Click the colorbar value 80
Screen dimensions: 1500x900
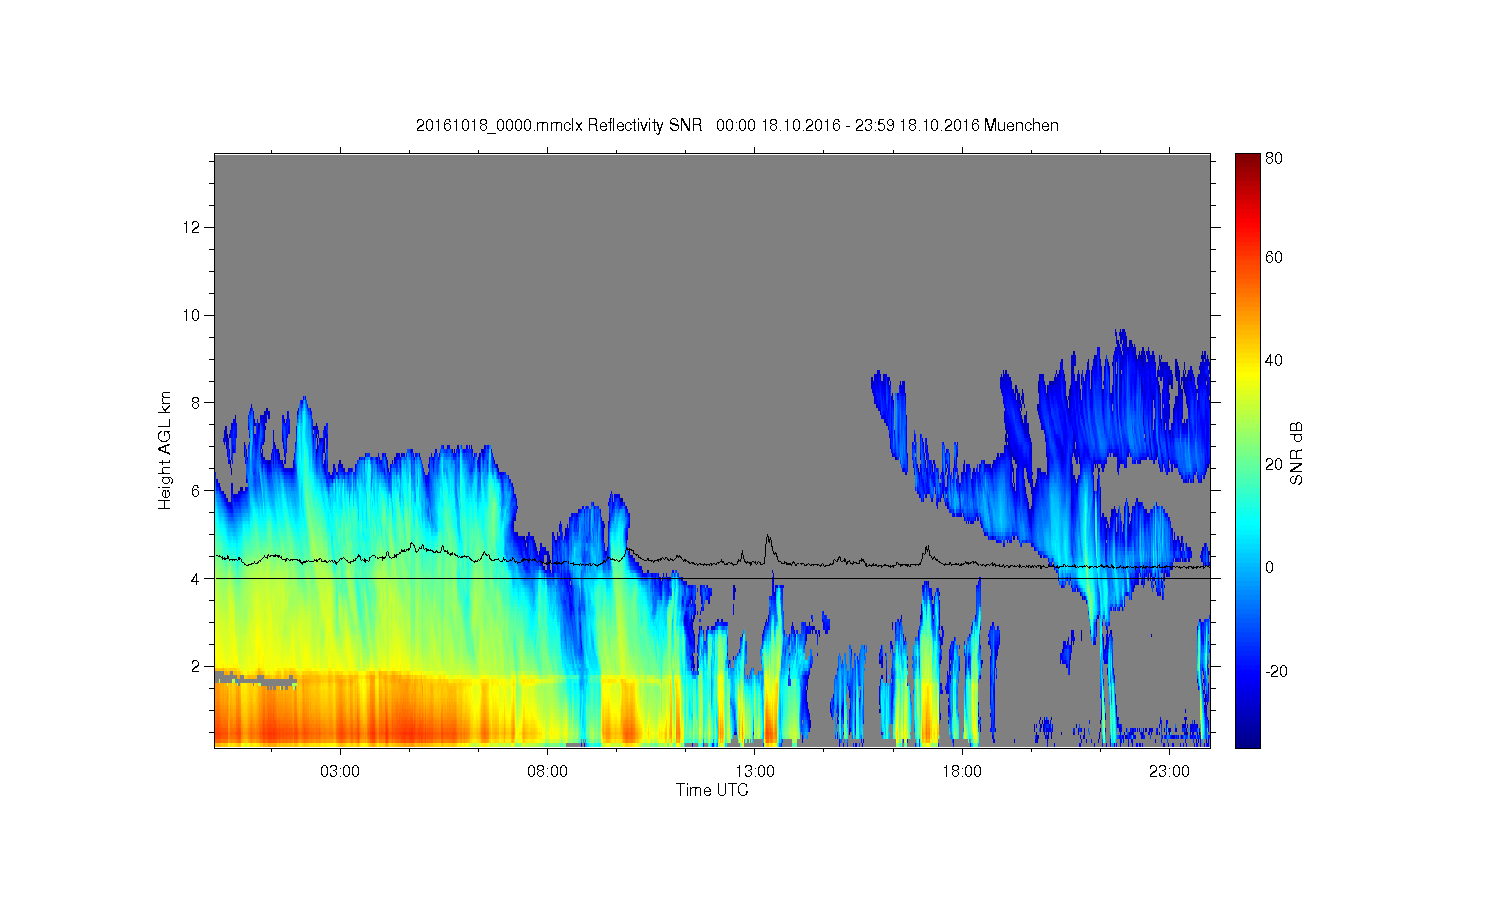pyautogui.click(x=1274, y=158)
